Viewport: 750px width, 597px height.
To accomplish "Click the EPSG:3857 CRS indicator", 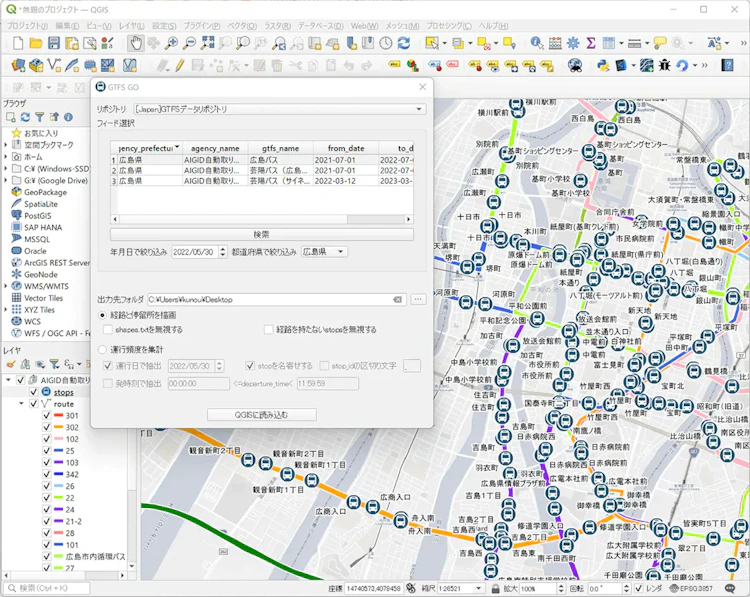I will [692, 588].
